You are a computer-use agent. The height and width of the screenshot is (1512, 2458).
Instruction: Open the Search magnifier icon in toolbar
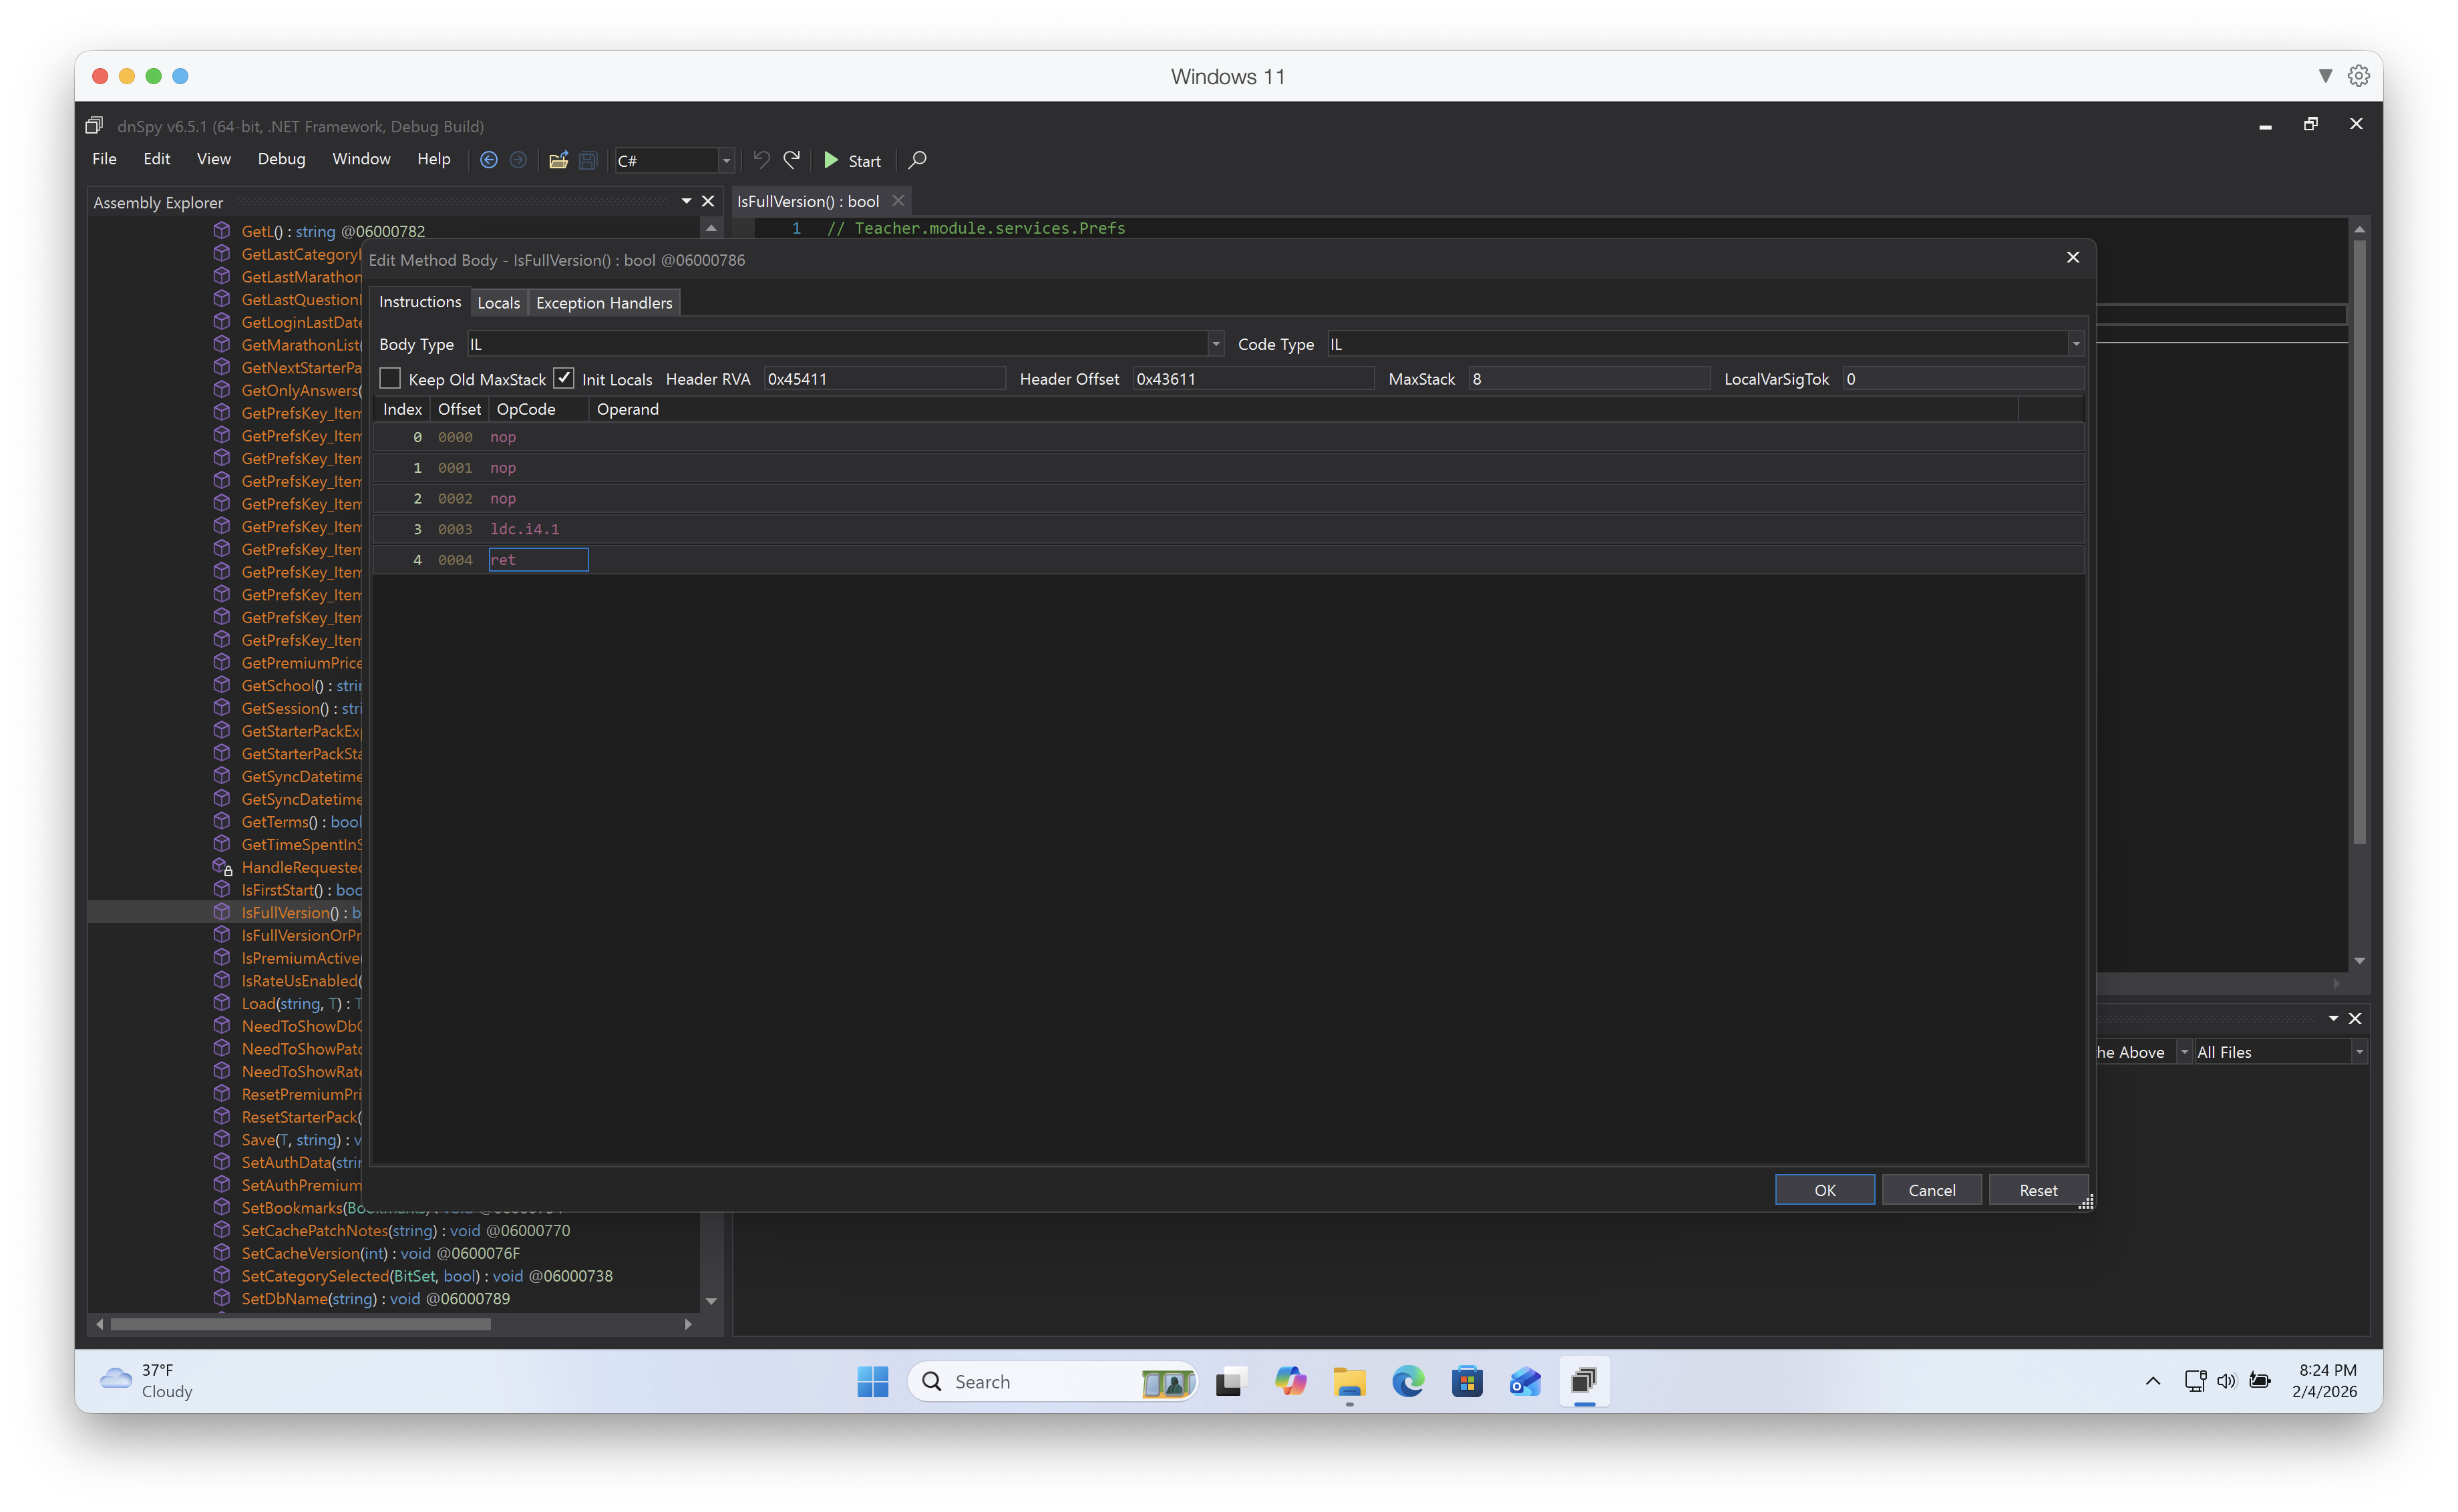(917, 160)
